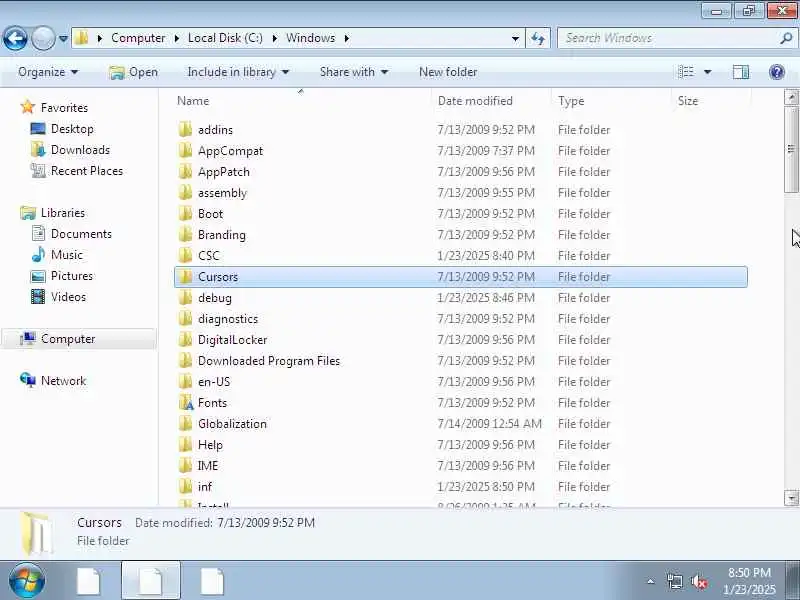Click the 'Globalization' folder name
The image size is (800, 600).
pyautogui.click(x=232, y=423)
